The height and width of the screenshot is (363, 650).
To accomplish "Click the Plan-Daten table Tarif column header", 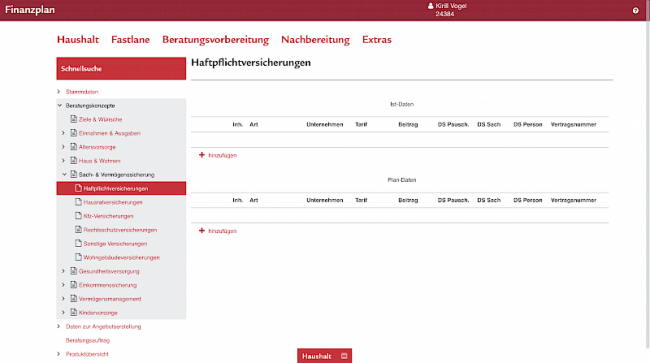I will pyautogui.click(x=361, y=200).
